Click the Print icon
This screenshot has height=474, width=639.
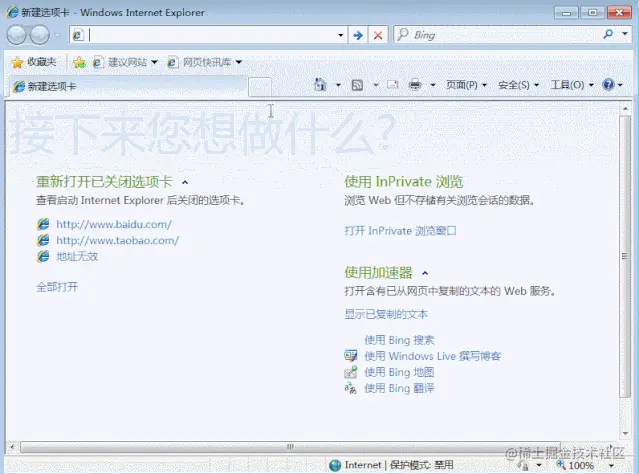point(415,85)
